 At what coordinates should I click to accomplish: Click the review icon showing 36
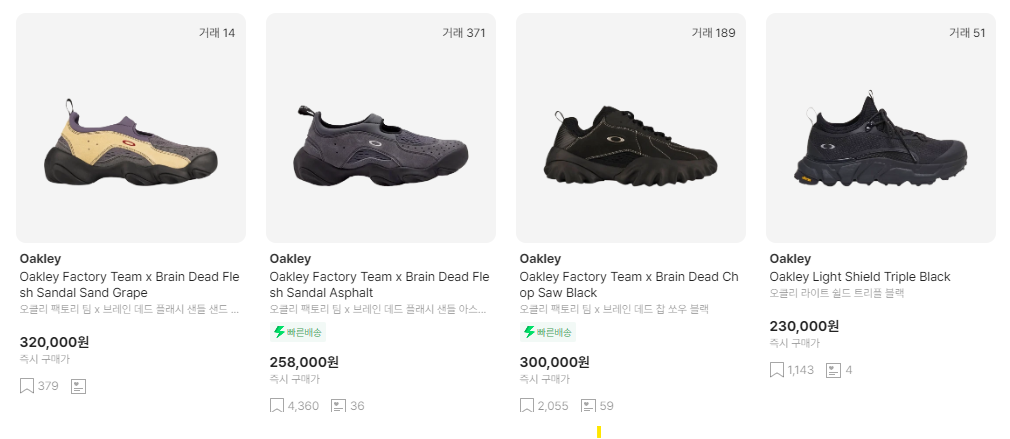pyautogui.click(x=338, y=406)
